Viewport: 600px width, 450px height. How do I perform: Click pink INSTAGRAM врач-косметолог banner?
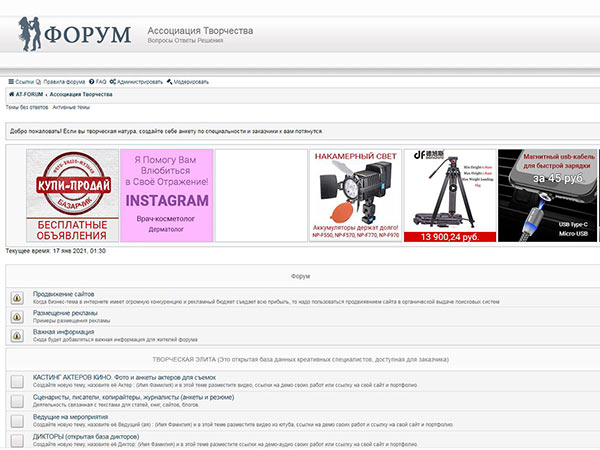click(x=166, y=196)
